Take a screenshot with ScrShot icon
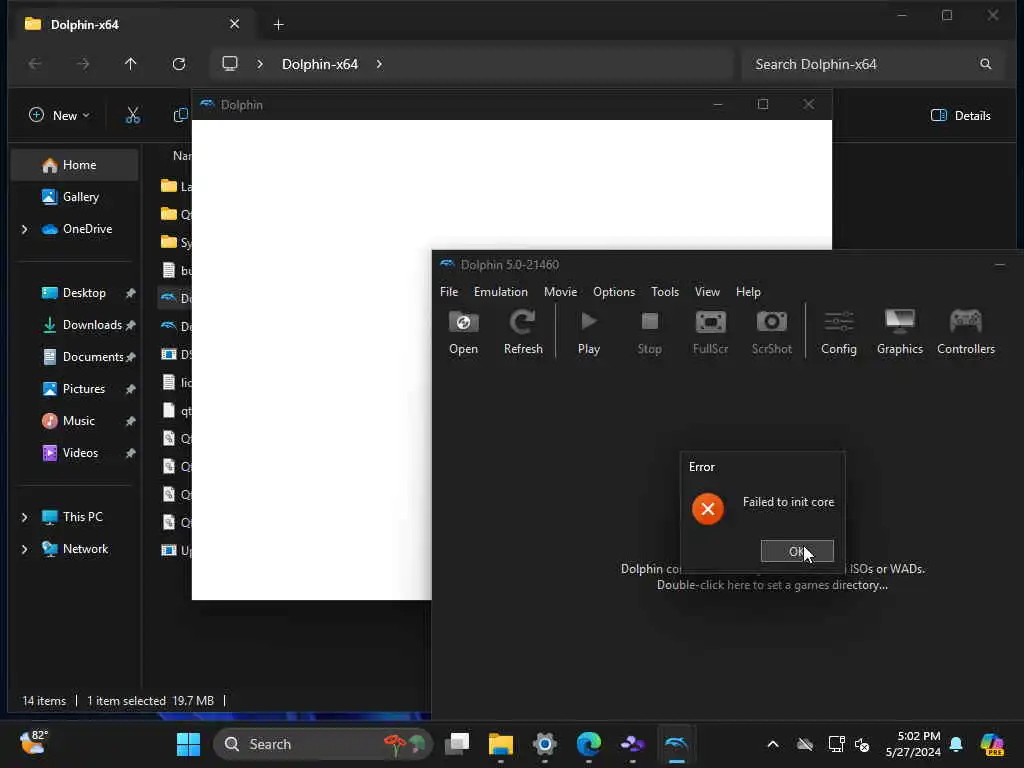1024x768 pixels. point(771,332)
